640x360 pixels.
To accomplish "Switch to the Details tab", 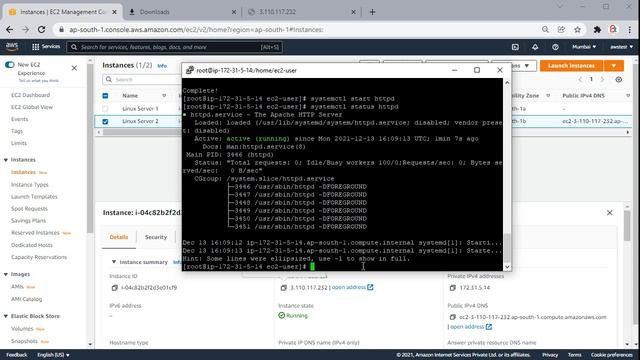I will point(119,237).
